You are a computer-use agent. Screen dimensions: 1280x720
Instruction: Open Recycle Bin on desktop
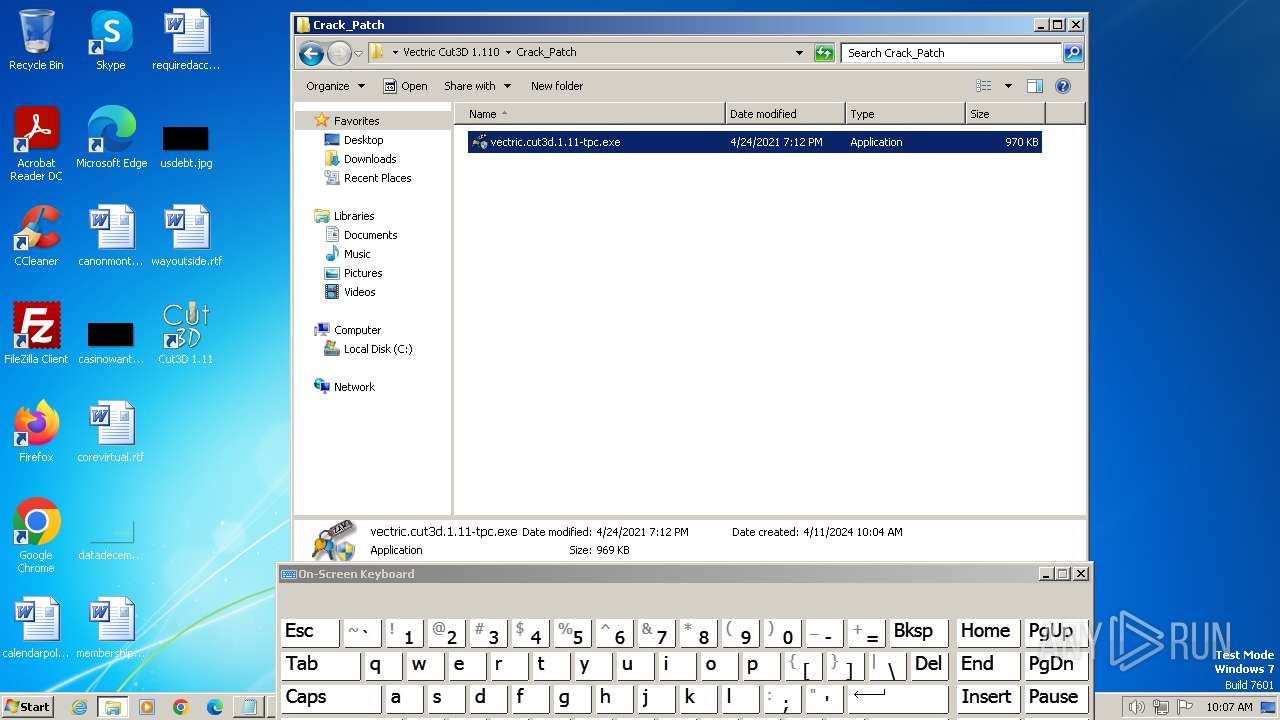coord(36,40)
